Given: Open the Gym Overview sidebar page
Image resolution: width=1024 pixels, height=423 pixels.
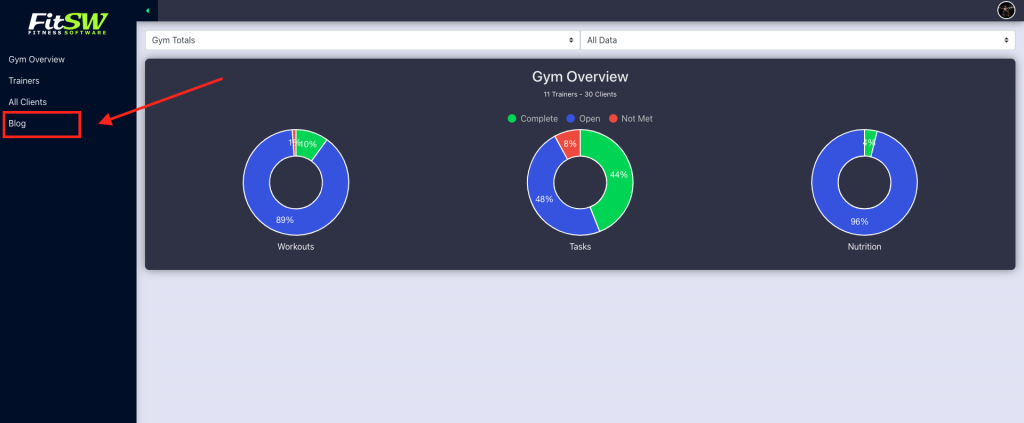Looking at the screenshot, I should coord(37,59).
